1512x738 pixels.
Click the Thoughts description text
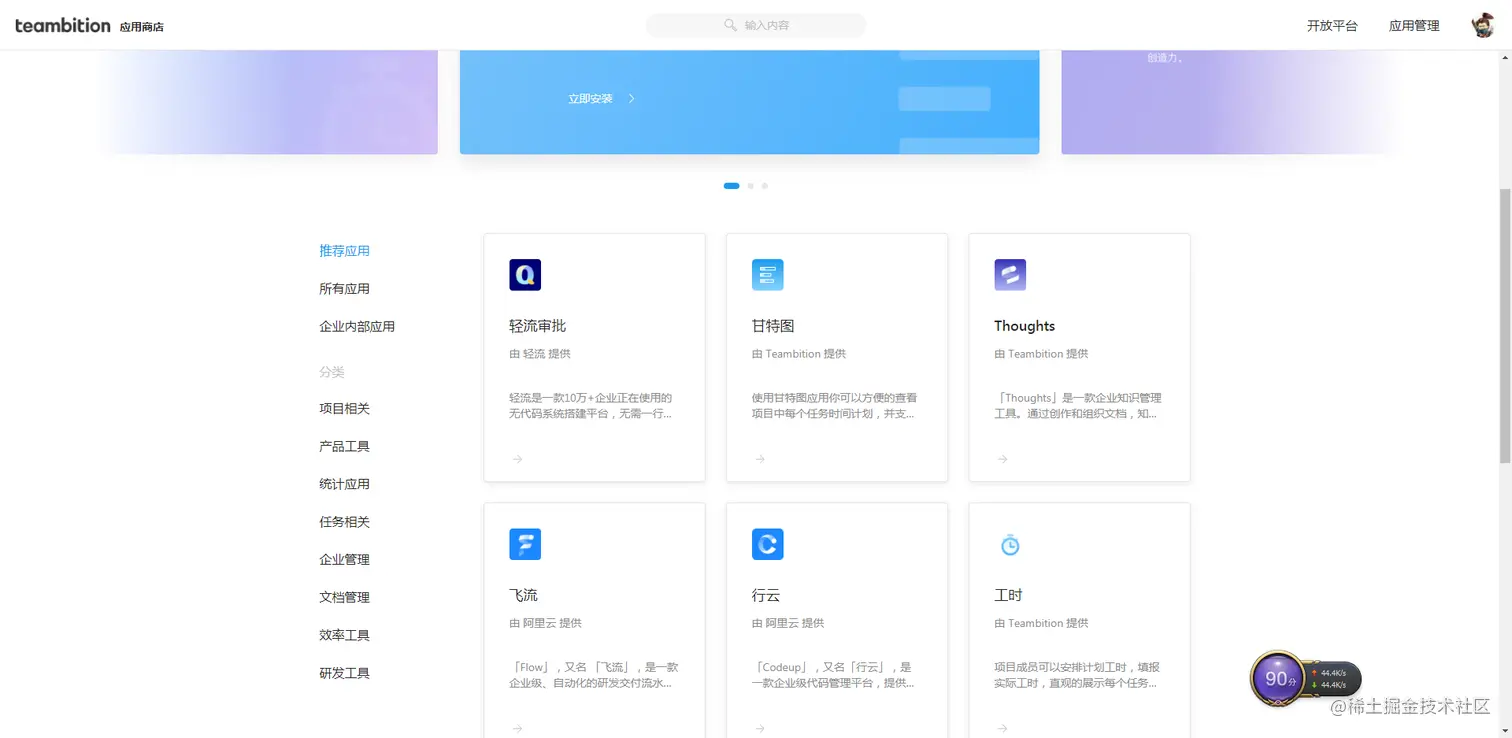(x=1078, y=406)
